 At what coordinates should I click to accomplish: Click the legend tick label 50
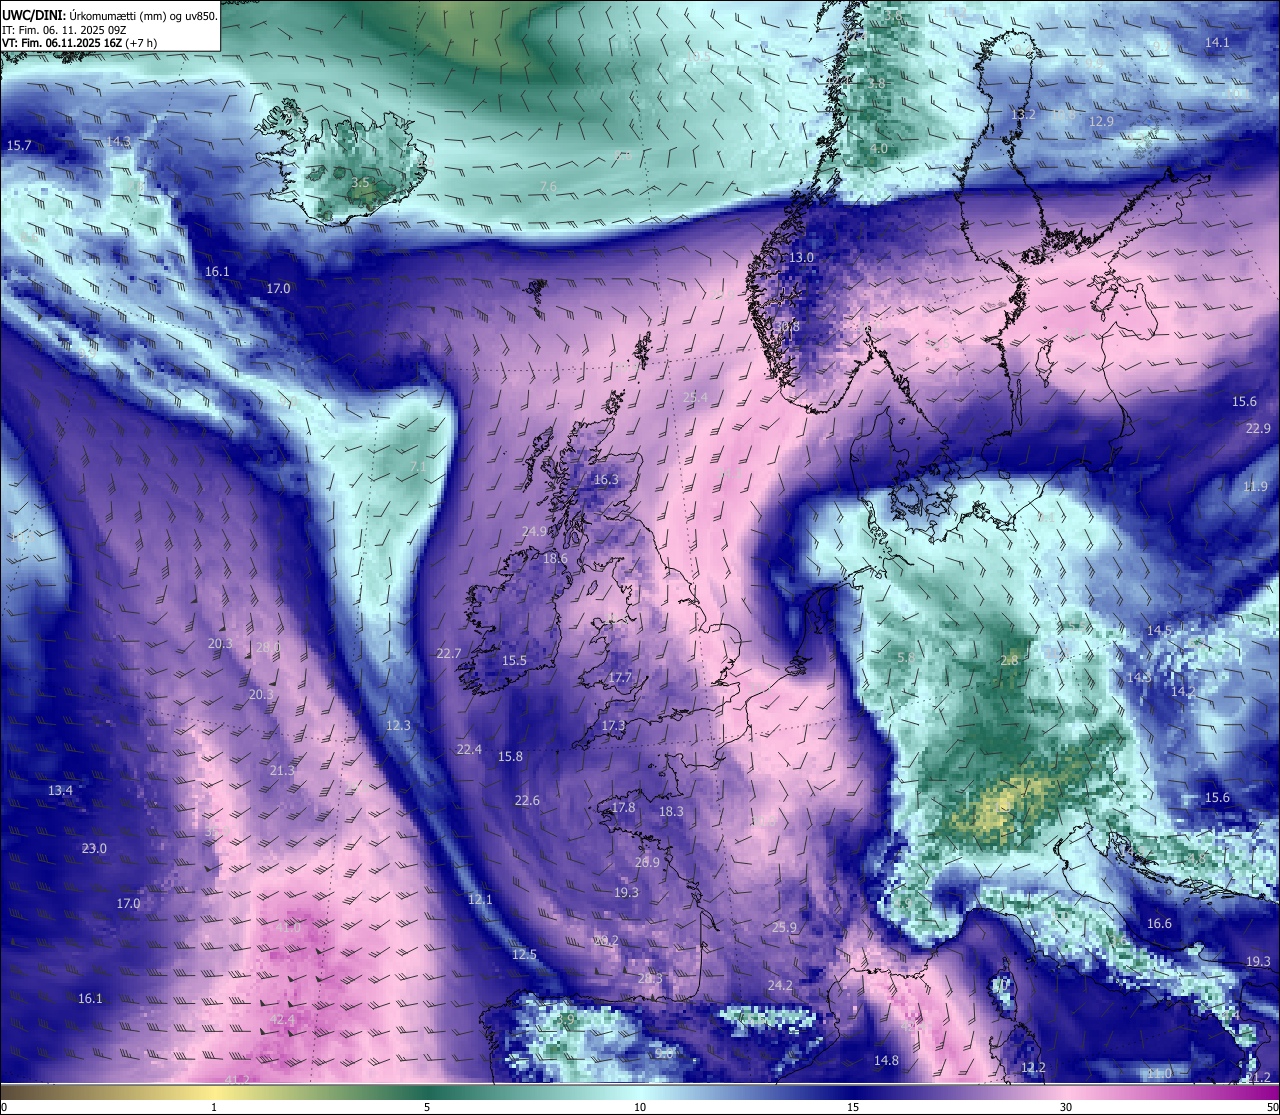pos(1273,1107)
